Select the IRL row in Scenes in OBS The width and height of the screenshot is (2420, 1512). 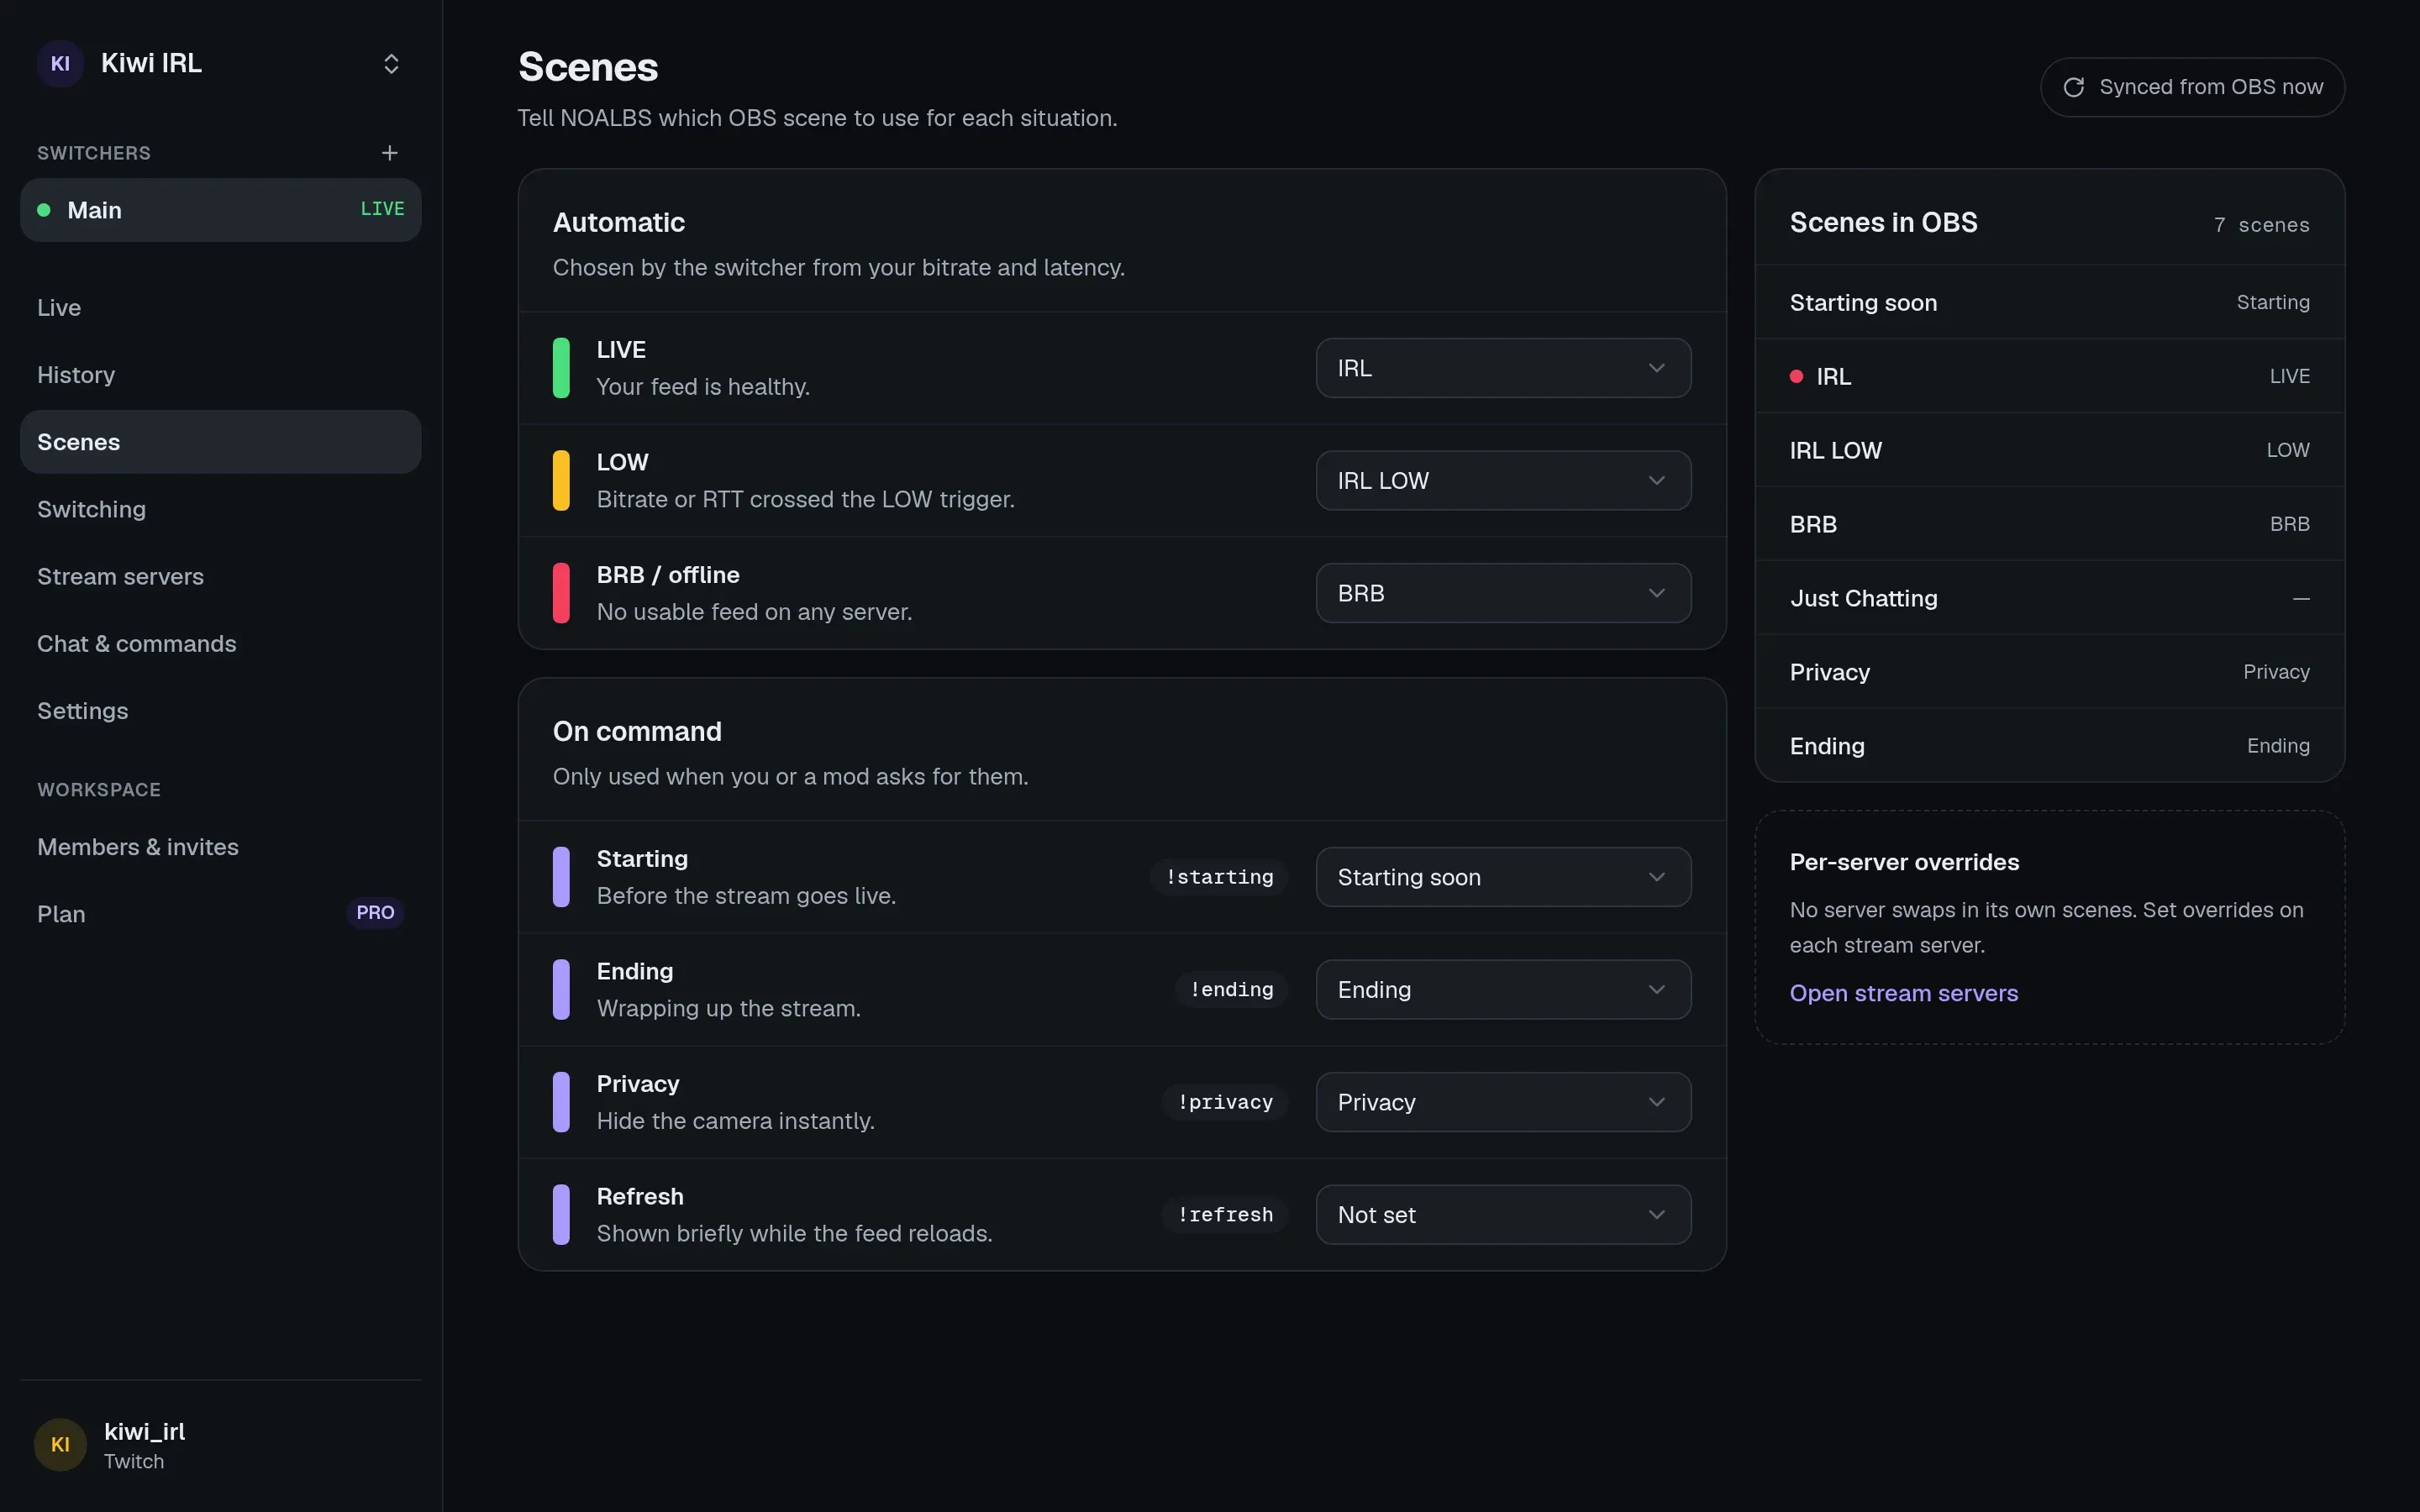tap(2049, 376)
